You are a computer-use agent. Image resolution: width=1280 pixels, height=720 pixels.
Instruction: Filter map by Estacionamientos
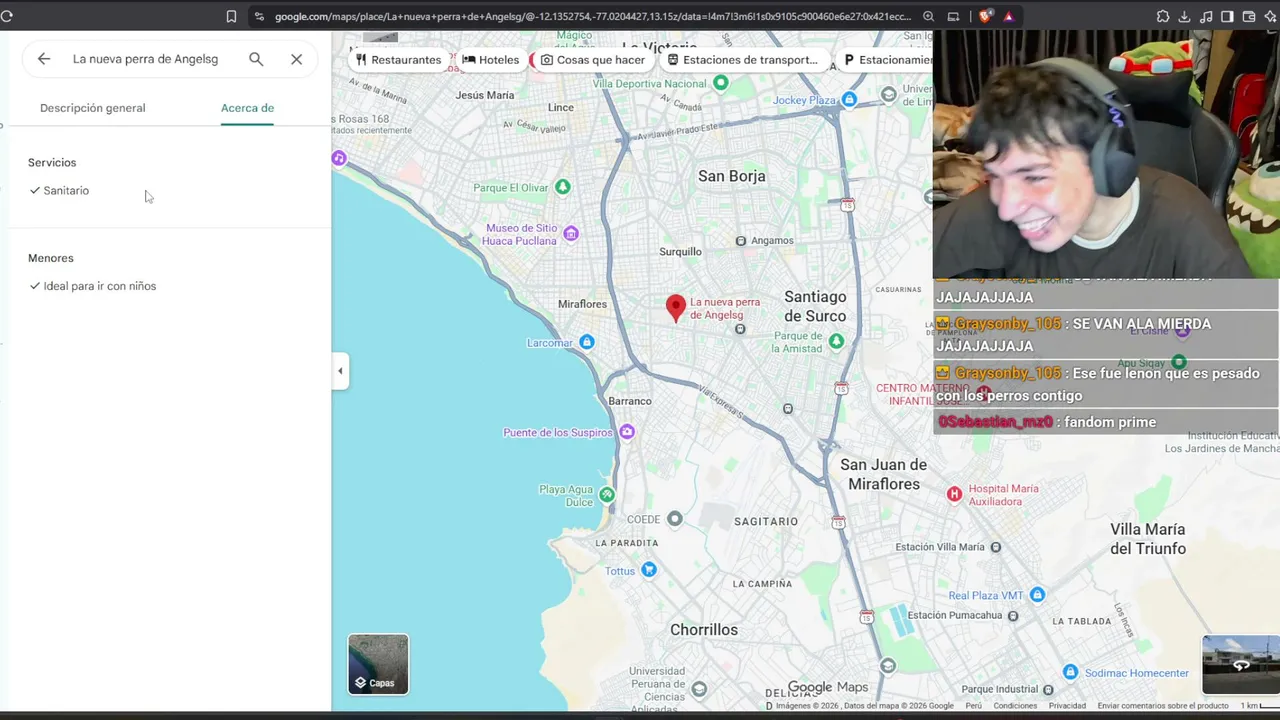(888, 60)
